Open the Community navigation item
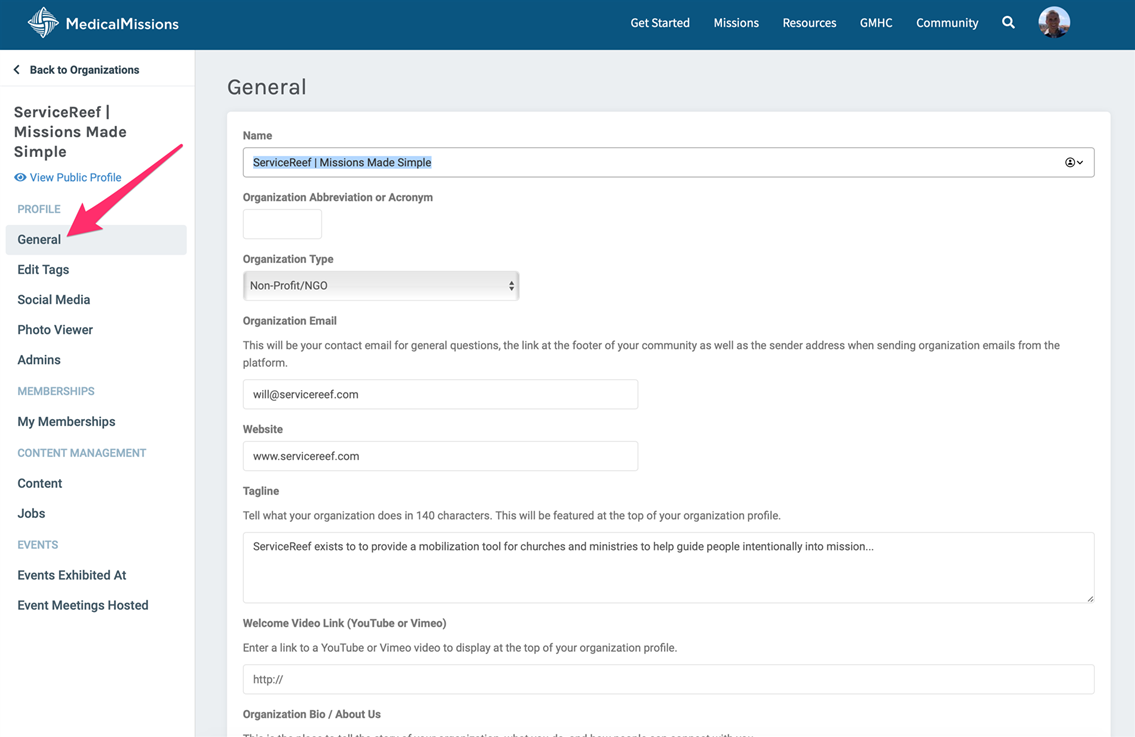The width and height of the screenshot is (1135, 737). pyautogui.click(x=947, y=23)
